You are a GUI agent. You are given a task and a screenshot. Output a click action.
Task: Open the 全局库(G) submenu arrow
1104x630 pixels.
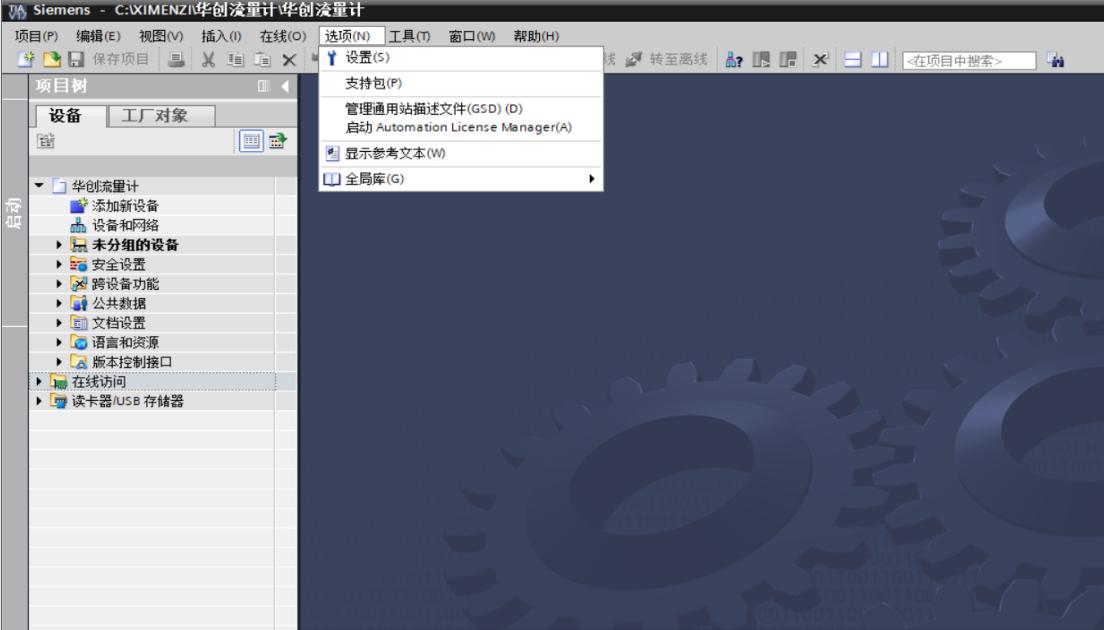pos(591,179)
